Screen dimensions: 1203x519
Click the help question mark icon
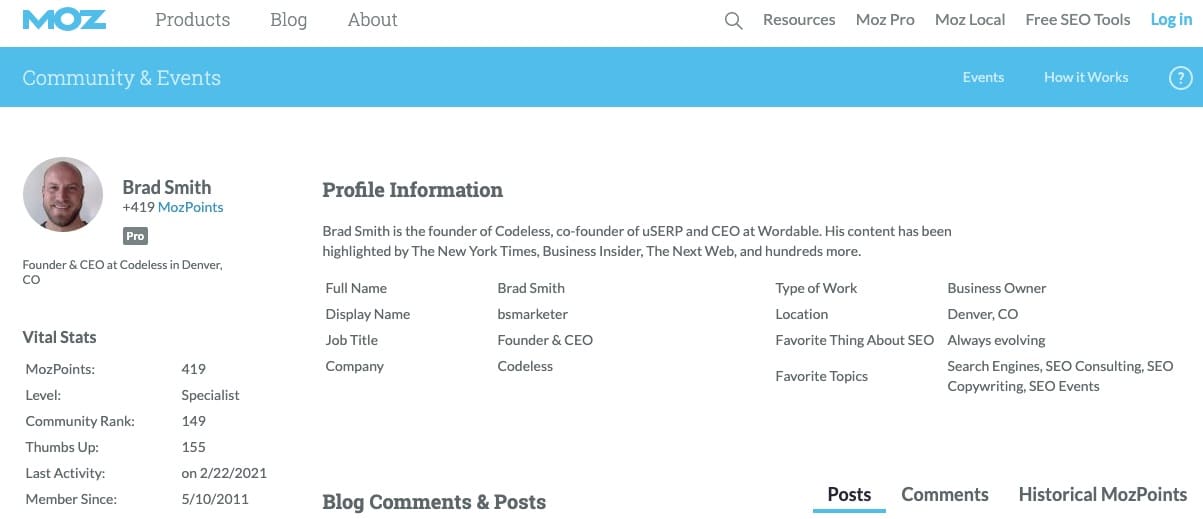[1180, 78]
